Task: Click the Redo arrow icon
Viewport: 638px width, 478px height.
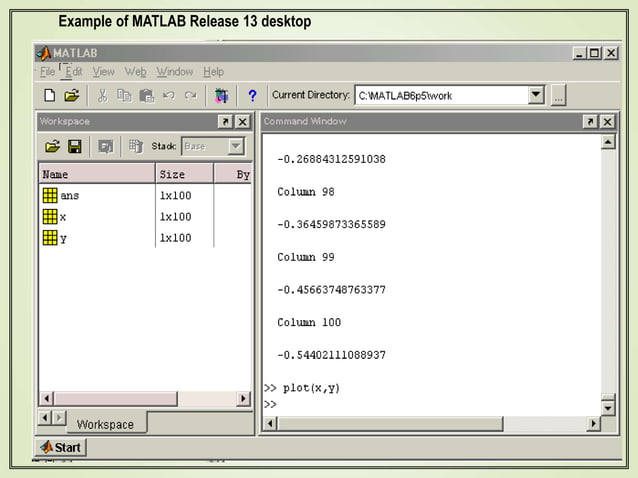Action: coord(190,96)
